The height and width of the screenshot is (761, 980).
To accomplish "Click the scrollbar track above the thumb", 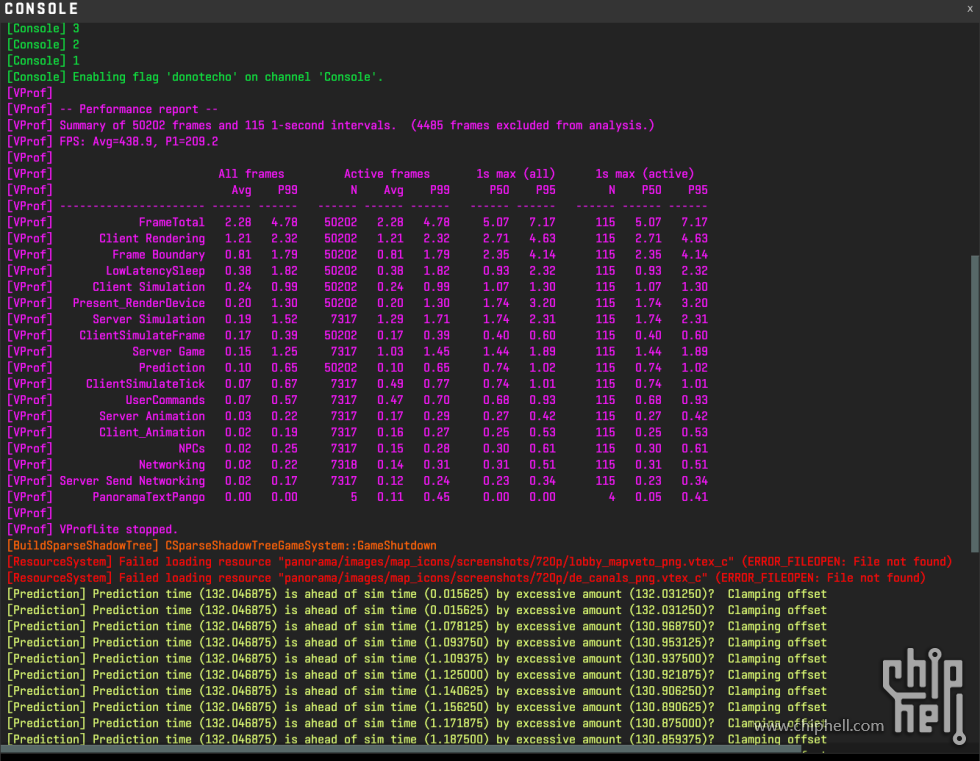I will click(974, 140).
